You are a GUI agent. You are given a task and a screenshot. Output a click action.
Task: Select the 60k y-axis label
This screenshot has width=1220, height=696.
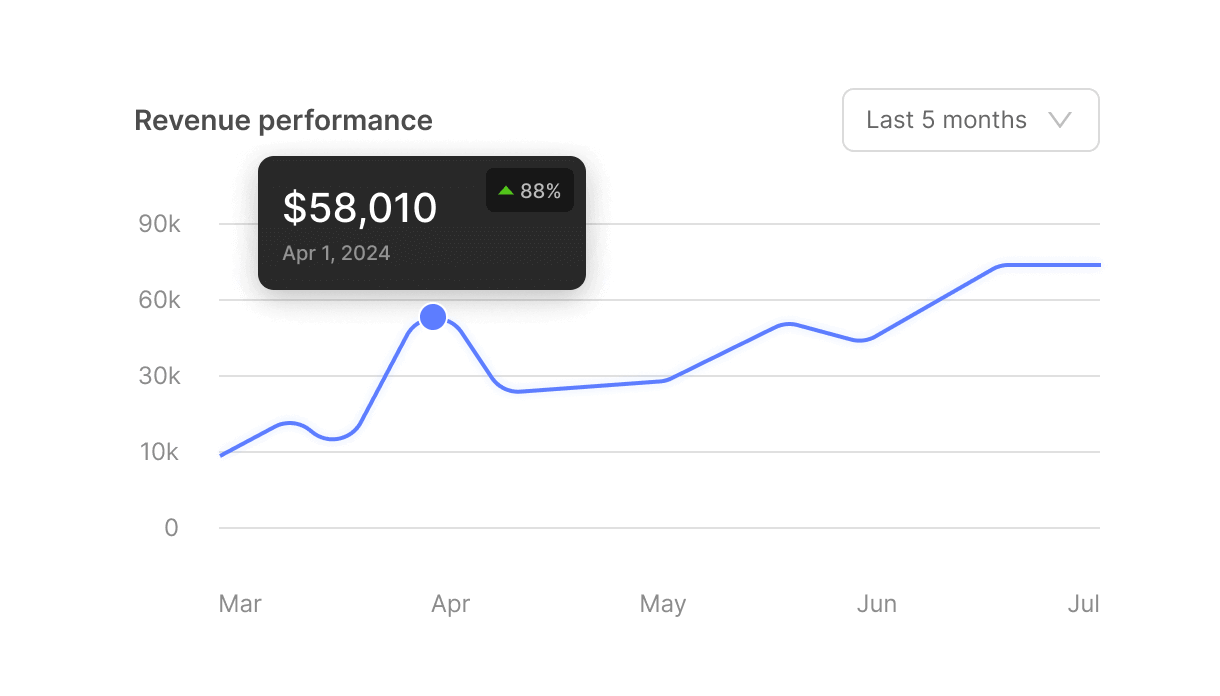click(159, 300)
